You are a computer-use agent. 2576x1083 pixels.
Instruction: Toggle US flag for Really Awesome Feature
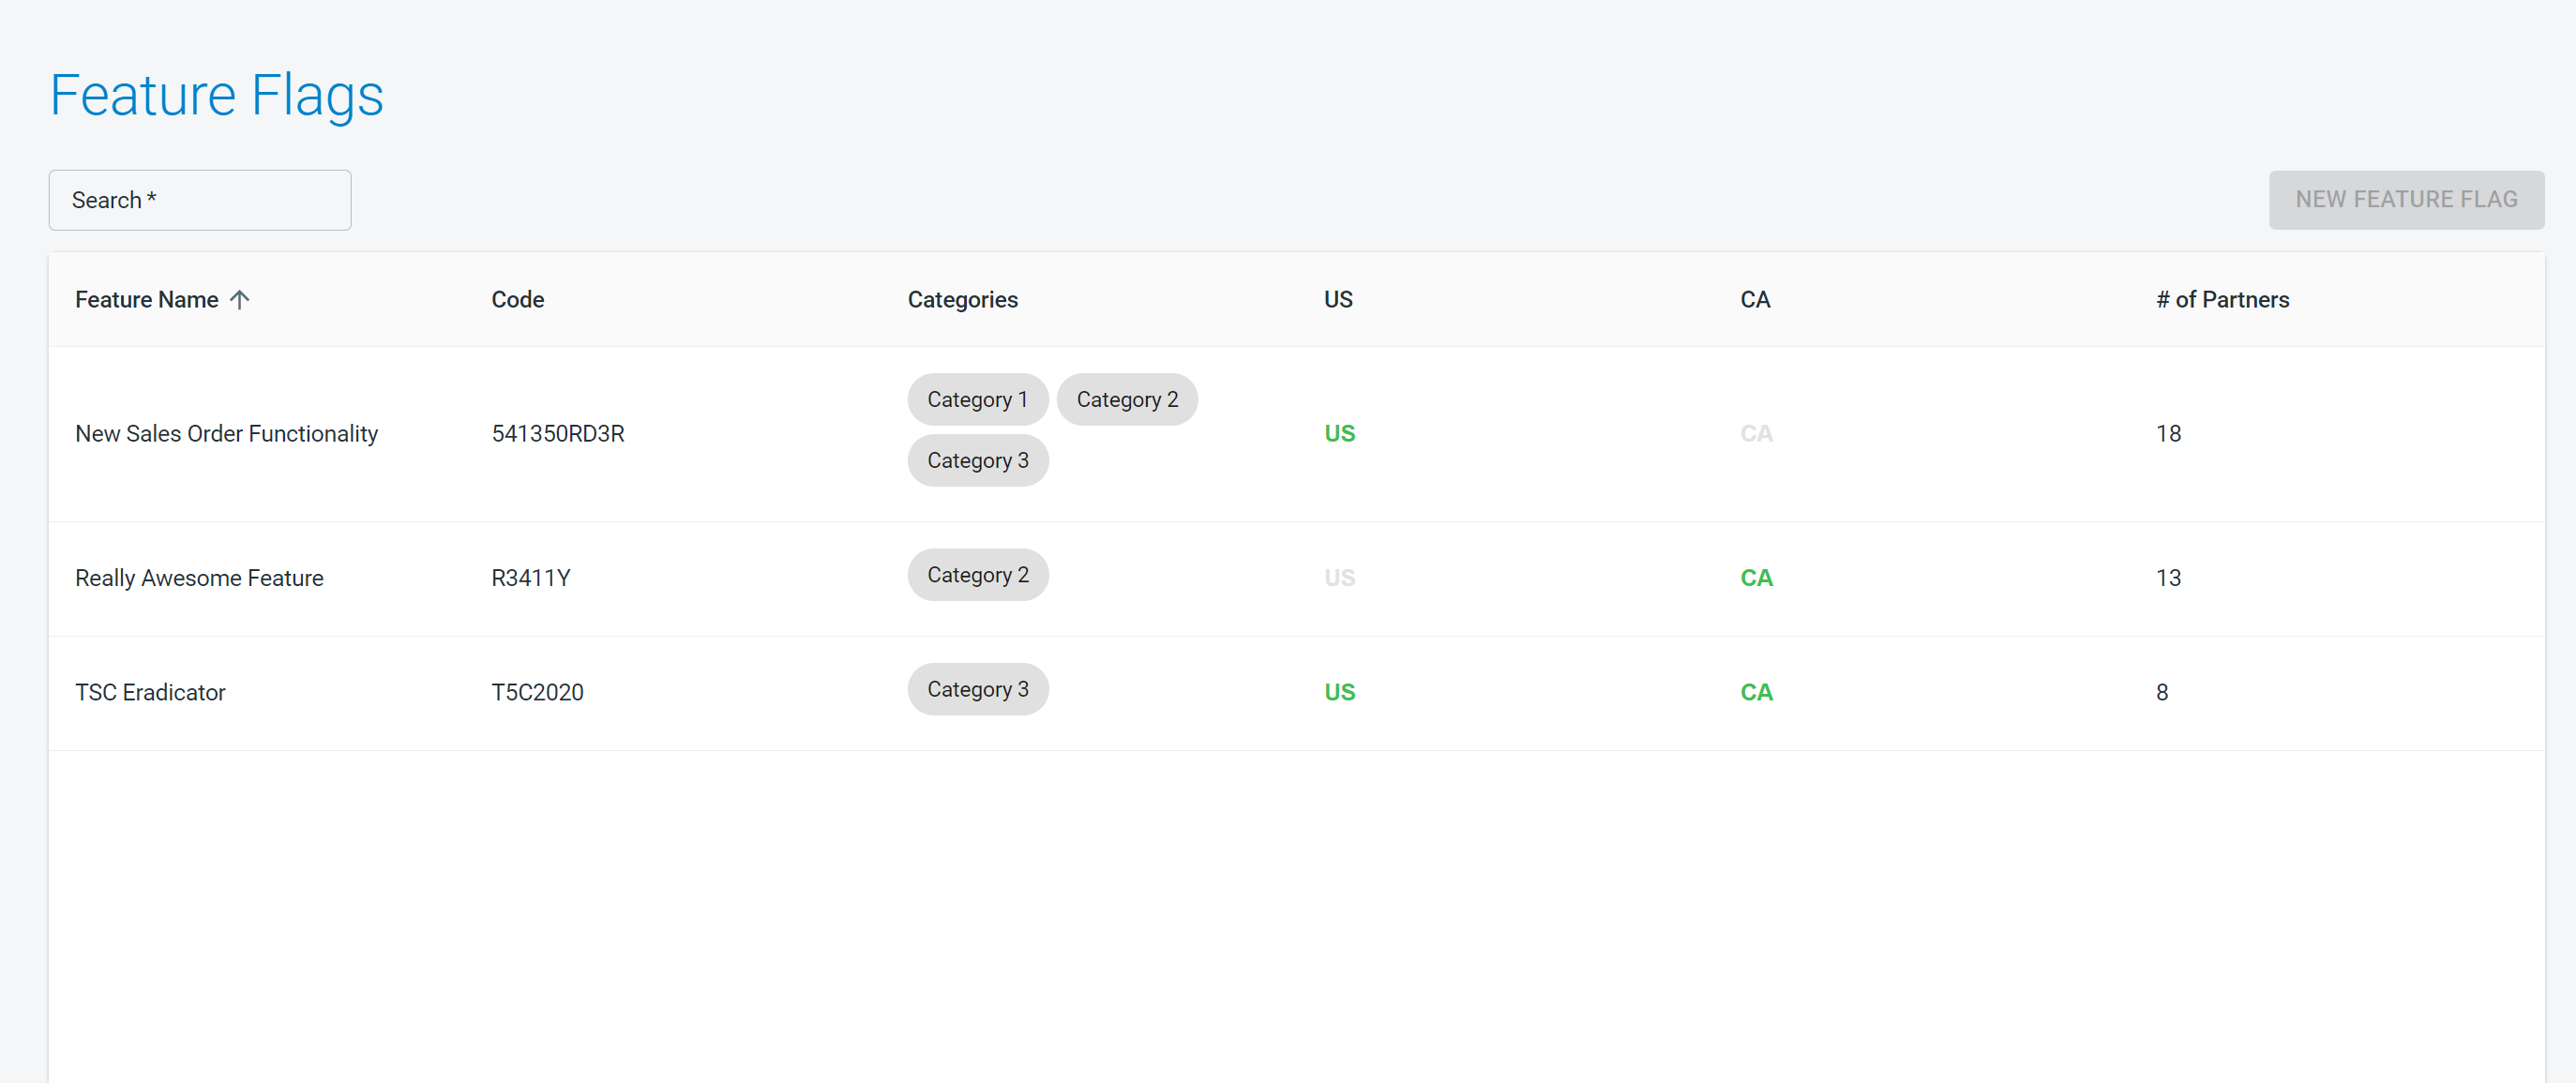tap(1339, 578)
